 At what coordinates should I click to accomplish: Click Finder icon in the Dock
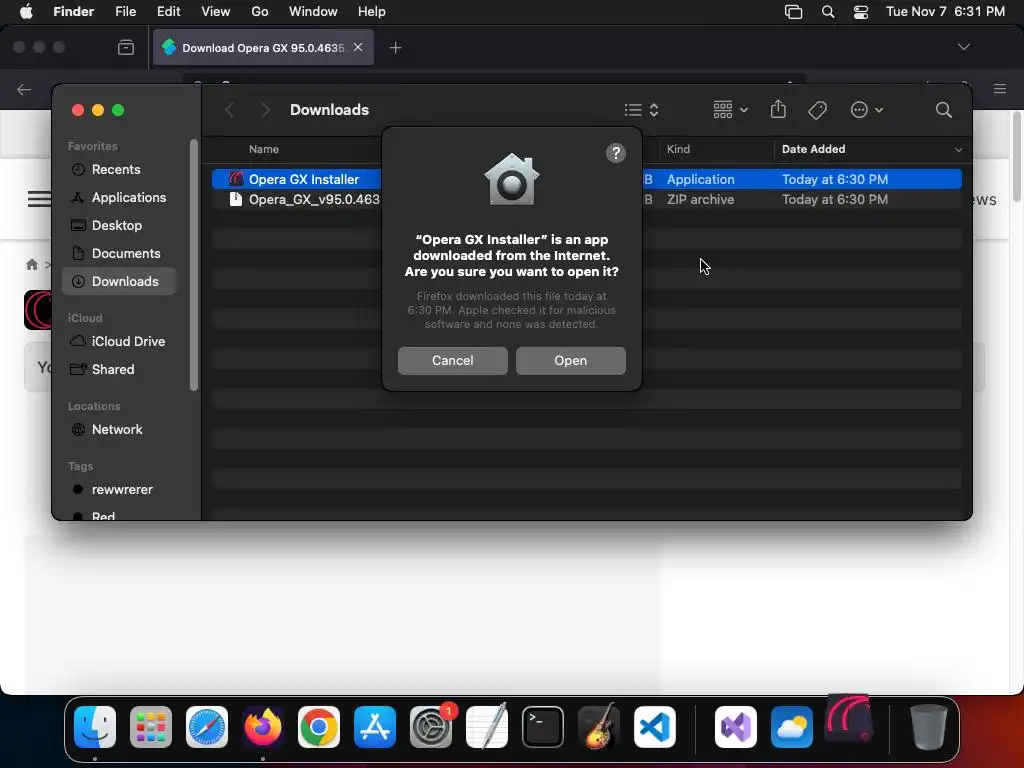[x=95, y=727]
